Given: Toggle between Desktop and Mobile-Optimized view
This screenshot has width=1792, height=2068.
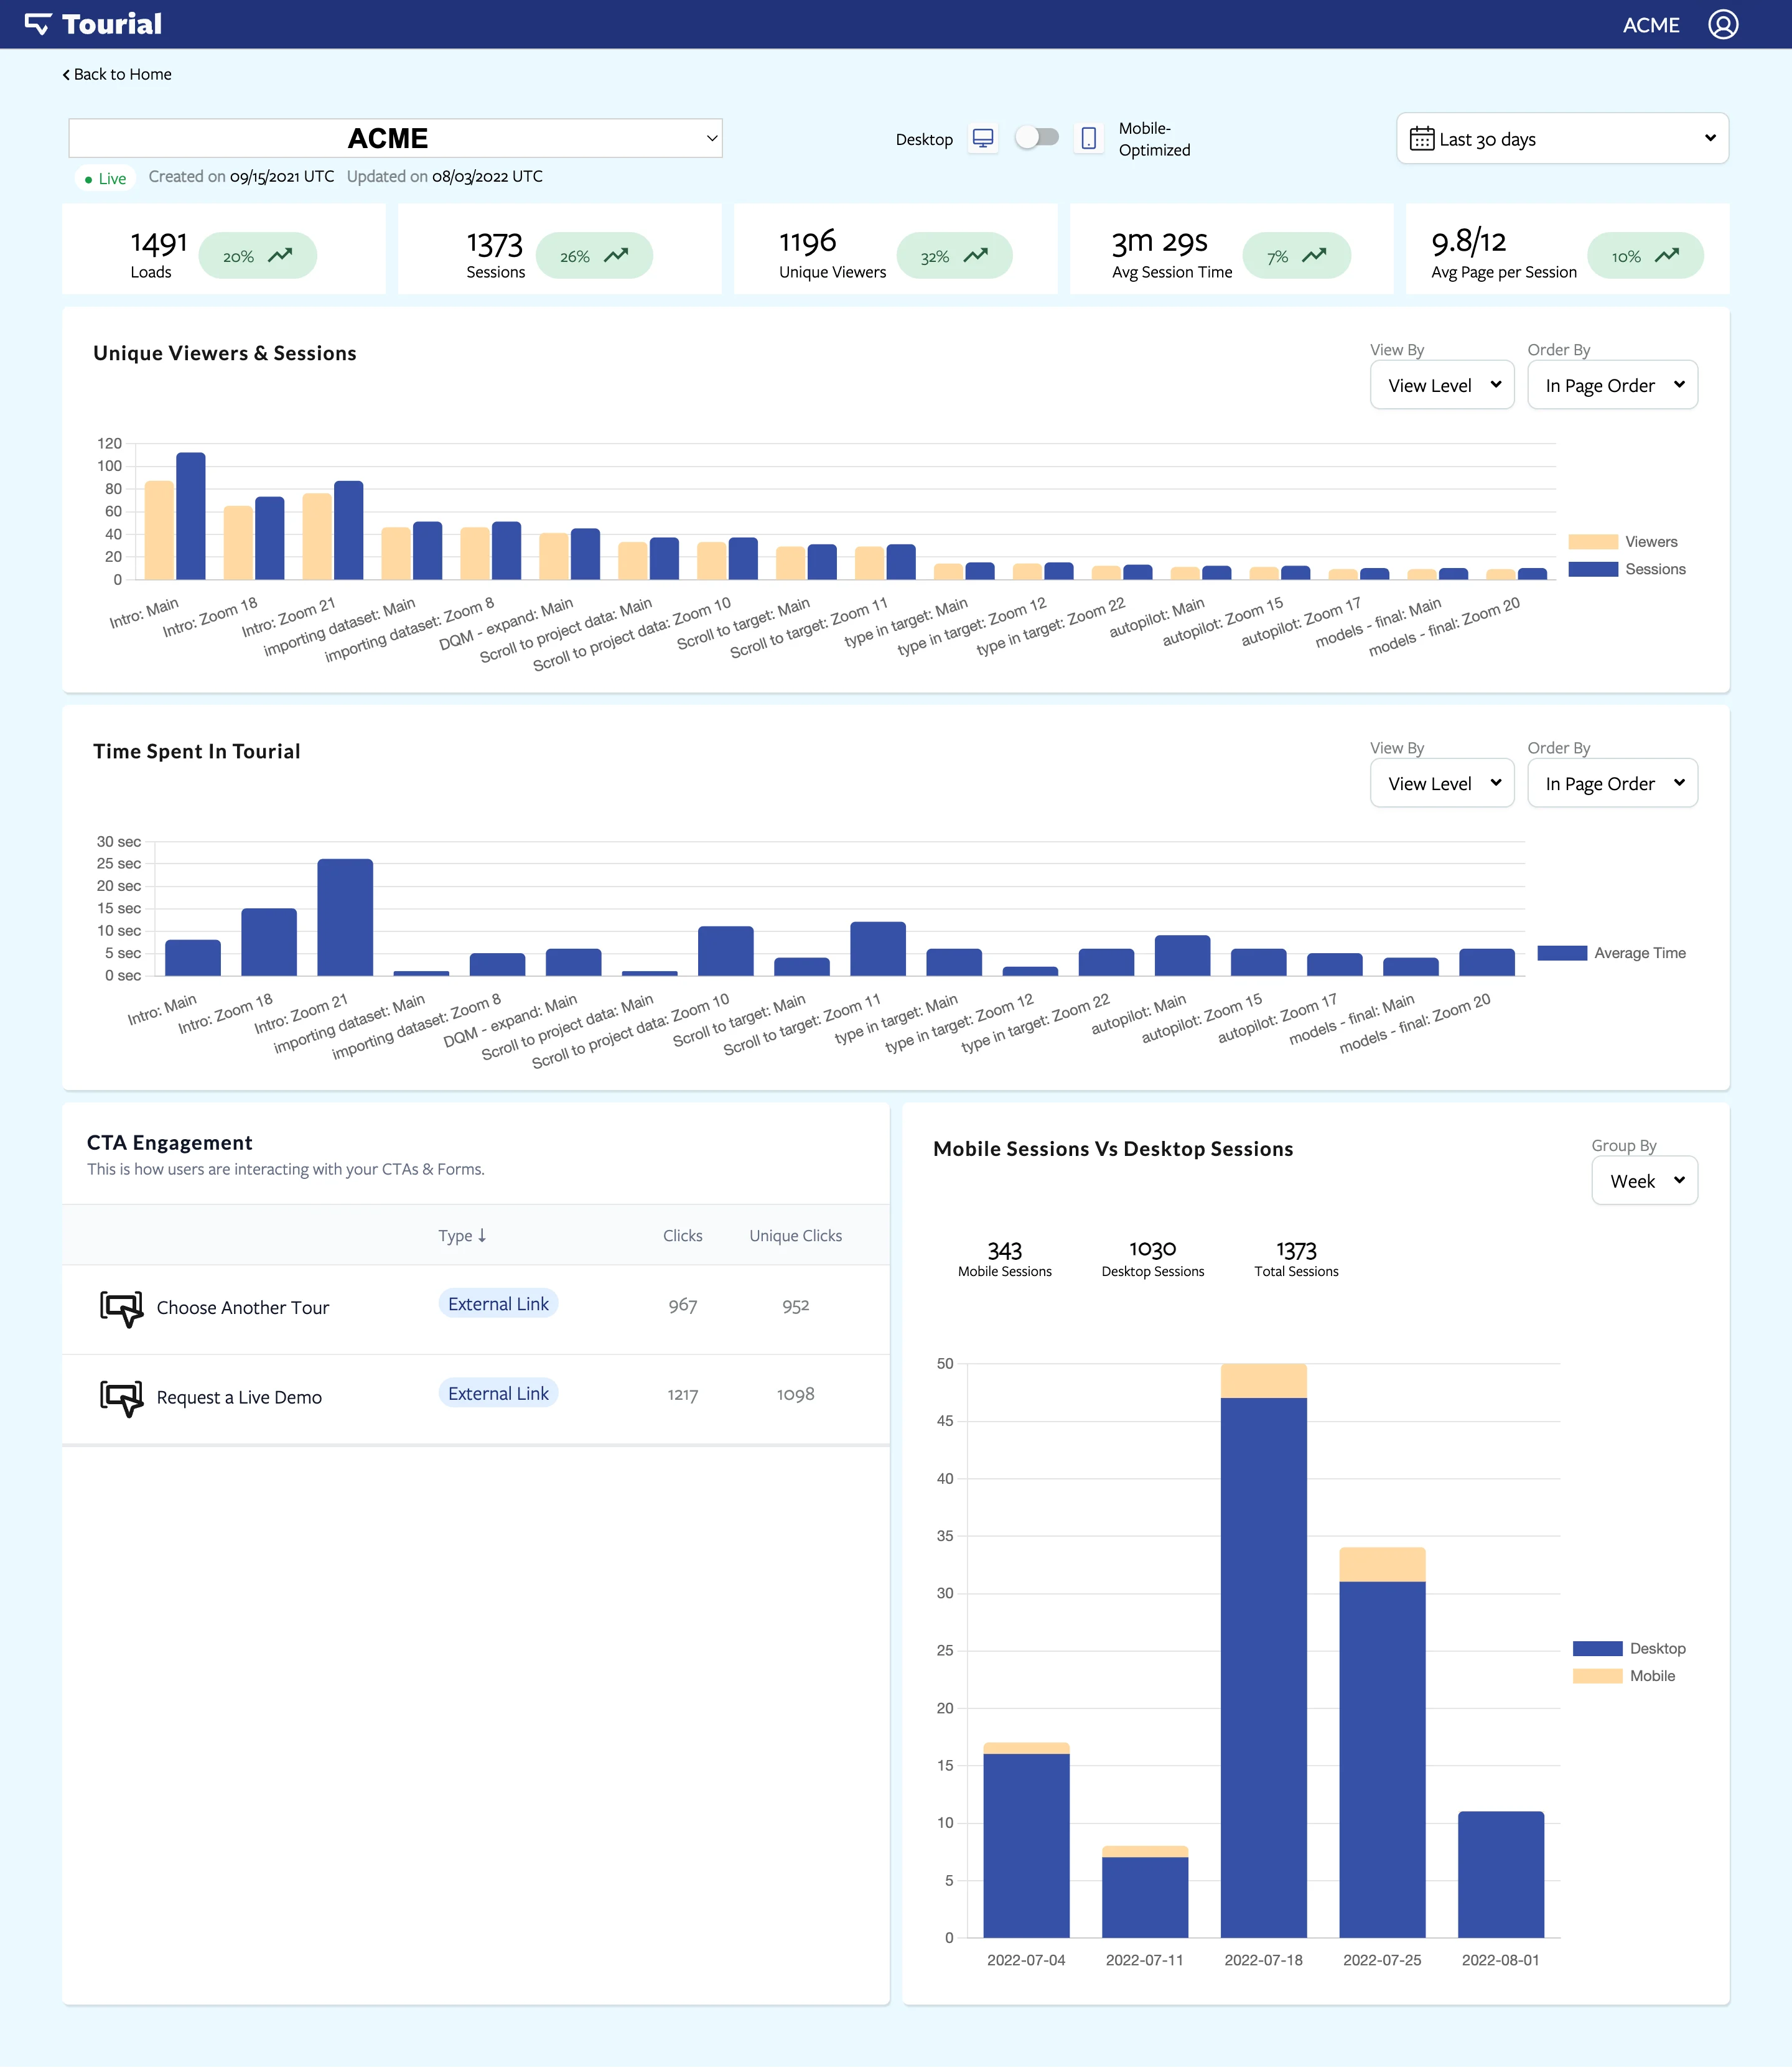Looking at the screenshot, I should point(1037,138).
